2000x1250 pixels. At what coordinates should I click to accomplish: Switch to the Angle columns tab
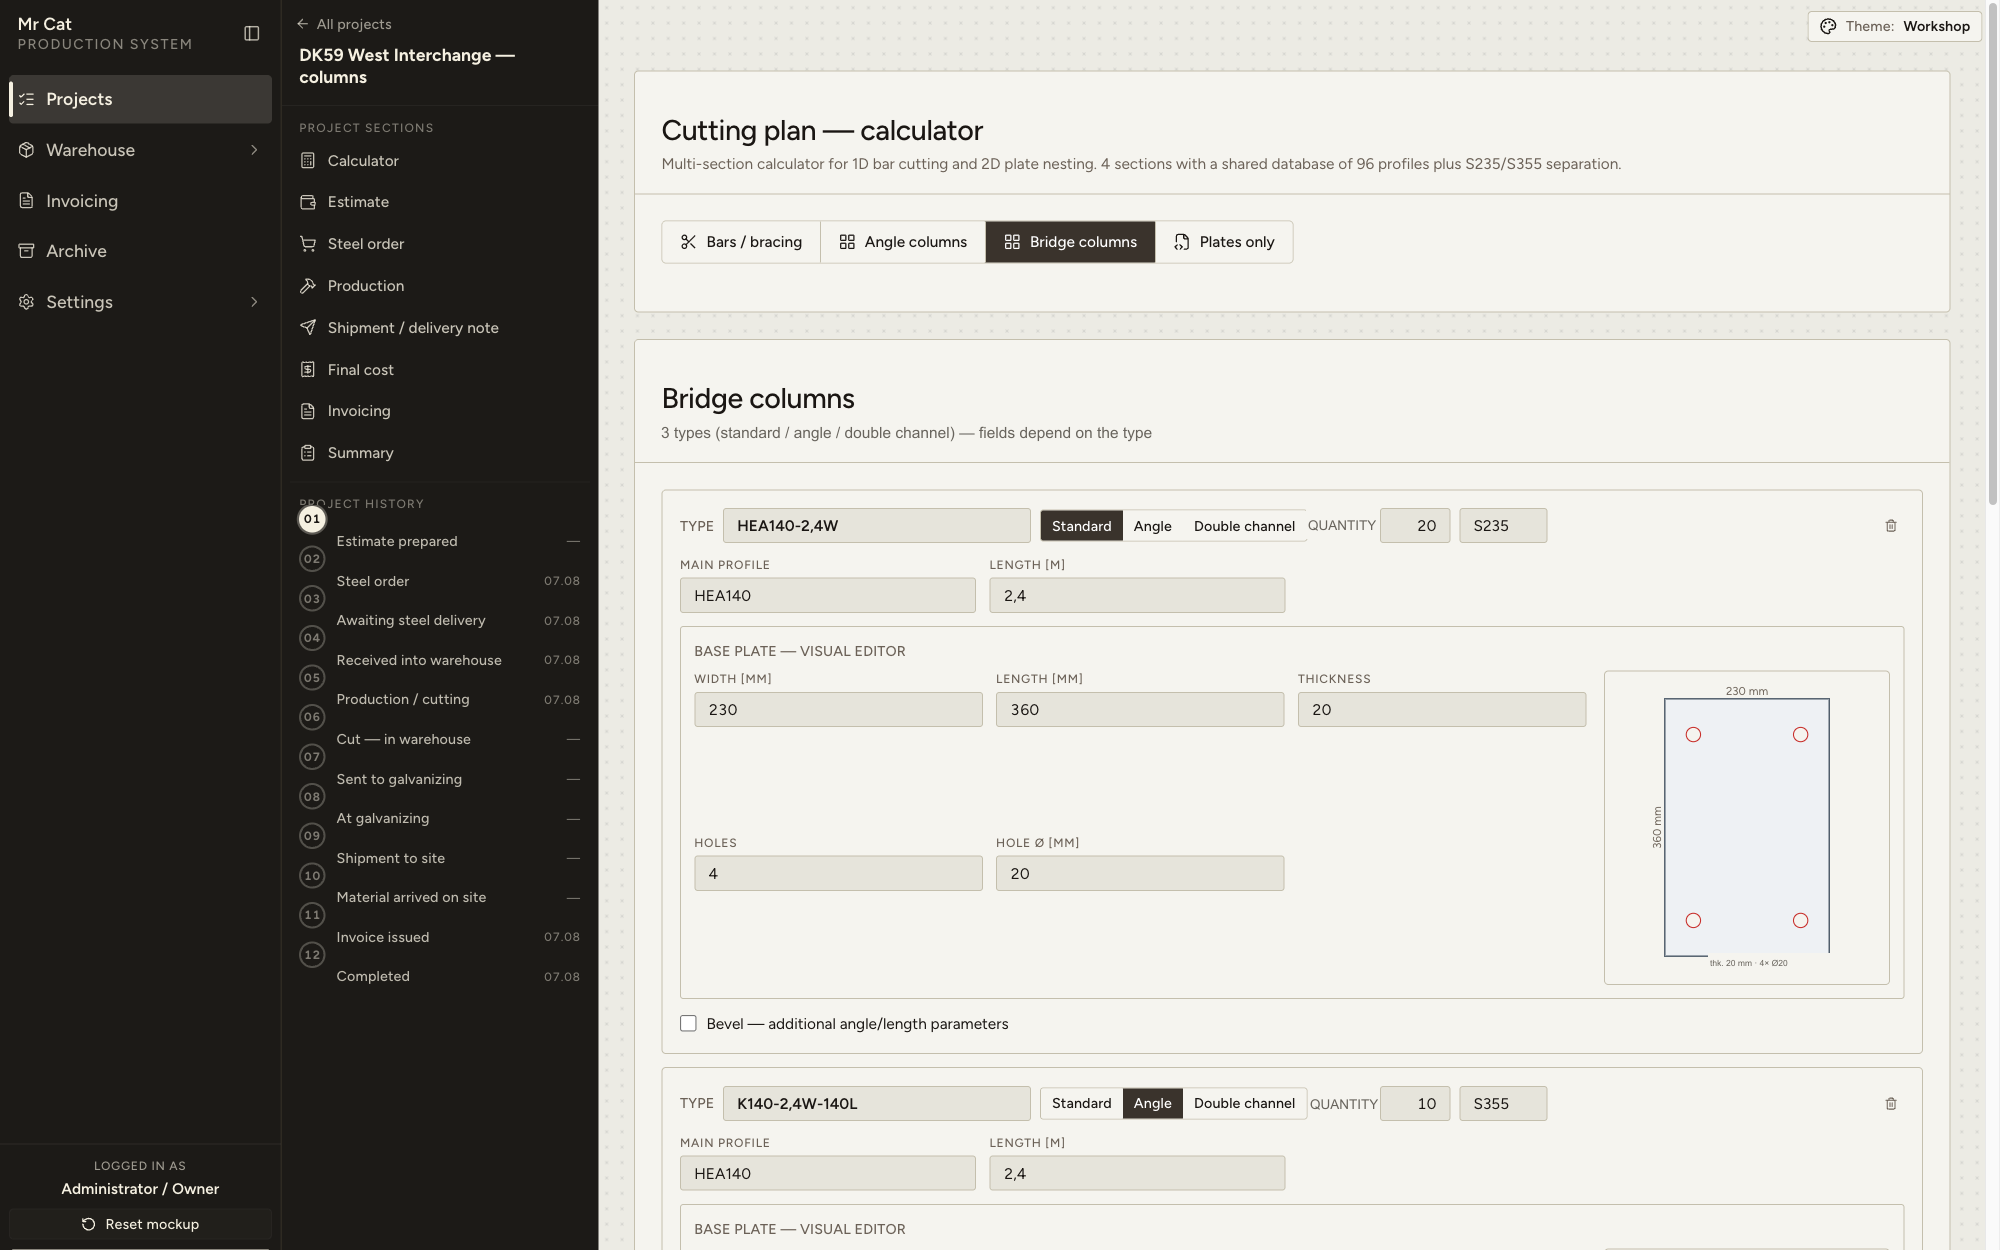pyautogui.click(x=903, y=242)
